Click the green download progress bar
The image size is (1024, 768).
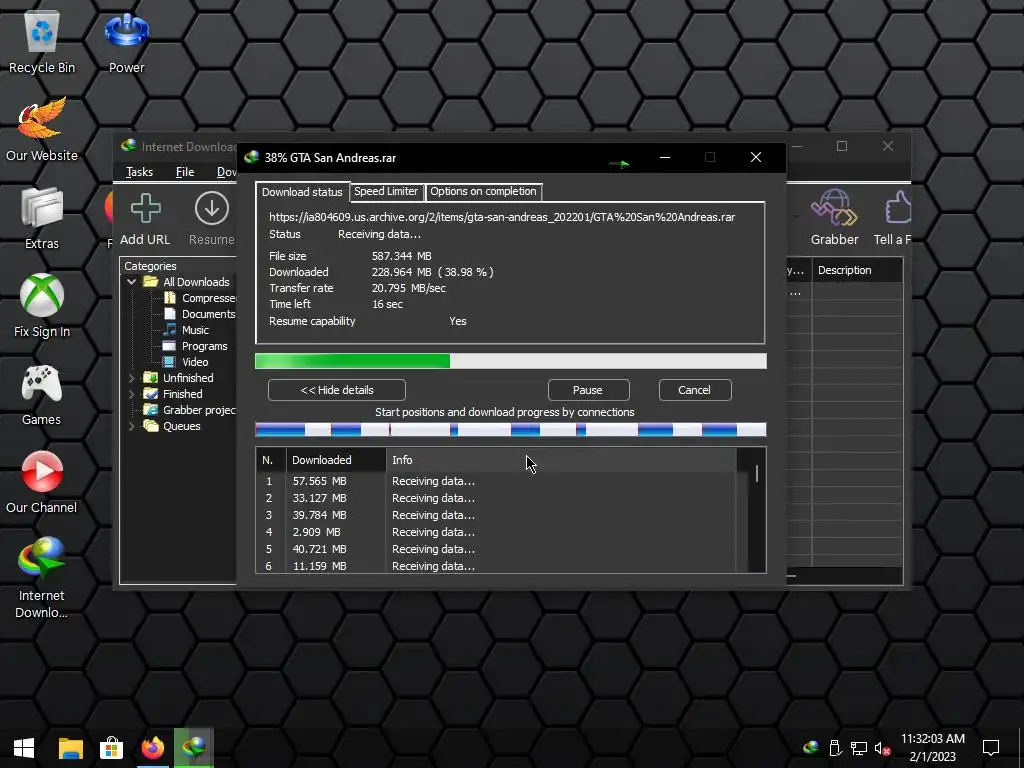coord(511,361)
